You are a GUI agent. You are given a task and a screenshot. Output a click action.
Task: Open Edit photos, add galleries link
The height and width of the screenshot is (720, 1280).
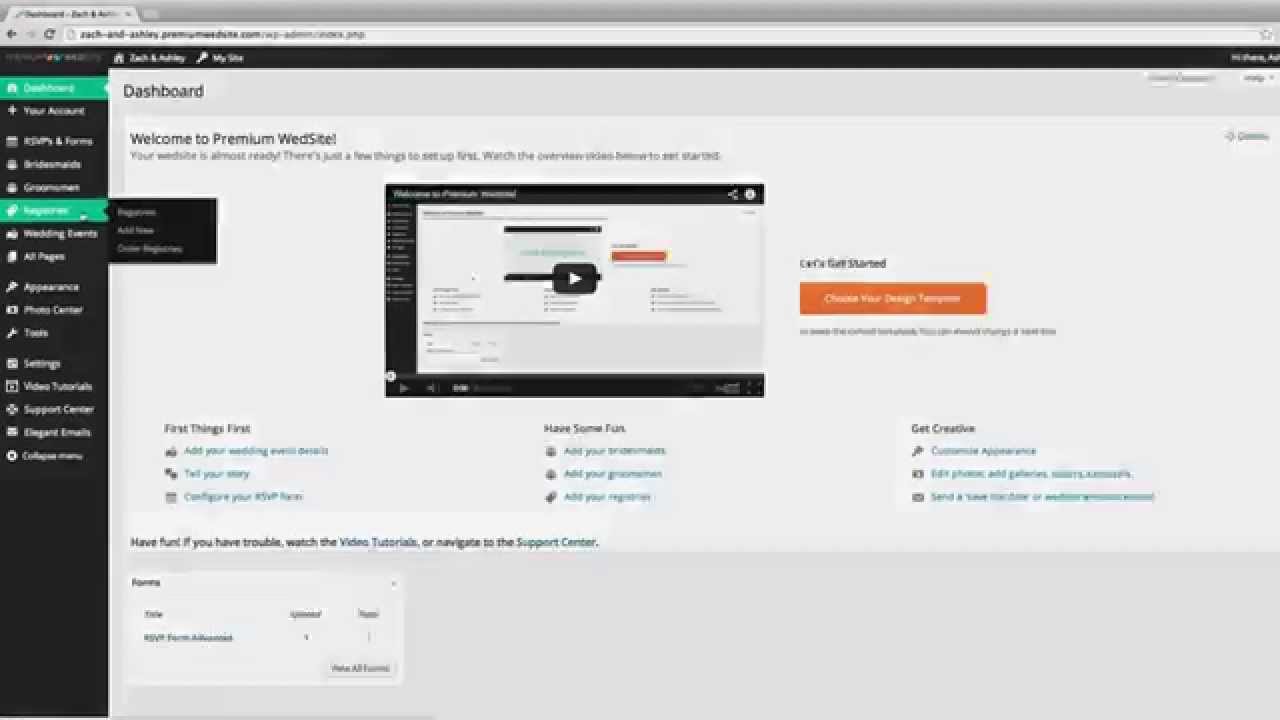(x=1031, y=474)
